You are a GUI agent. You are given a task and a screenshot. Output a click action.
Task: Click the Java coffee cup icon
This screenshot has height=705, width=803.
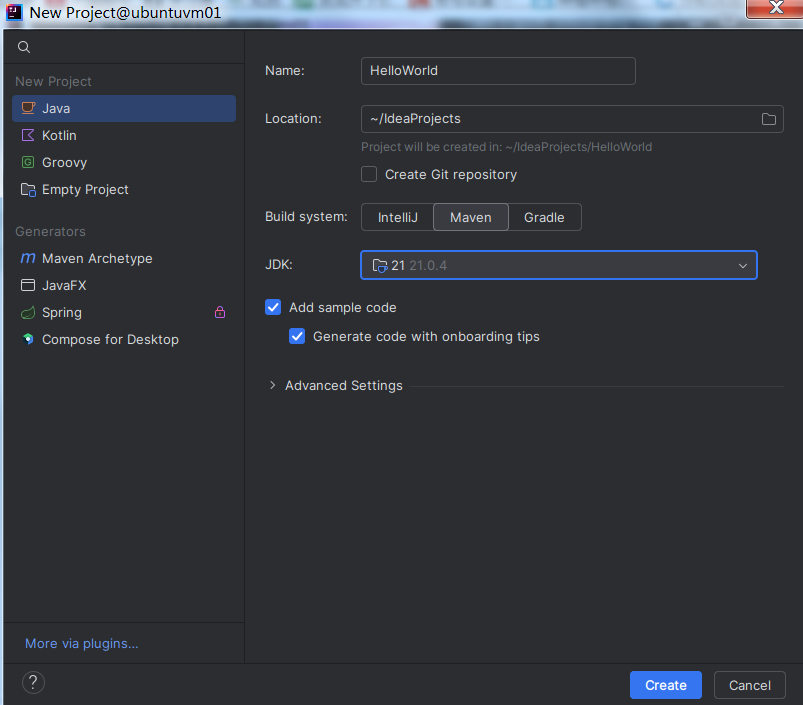point(28,108)
